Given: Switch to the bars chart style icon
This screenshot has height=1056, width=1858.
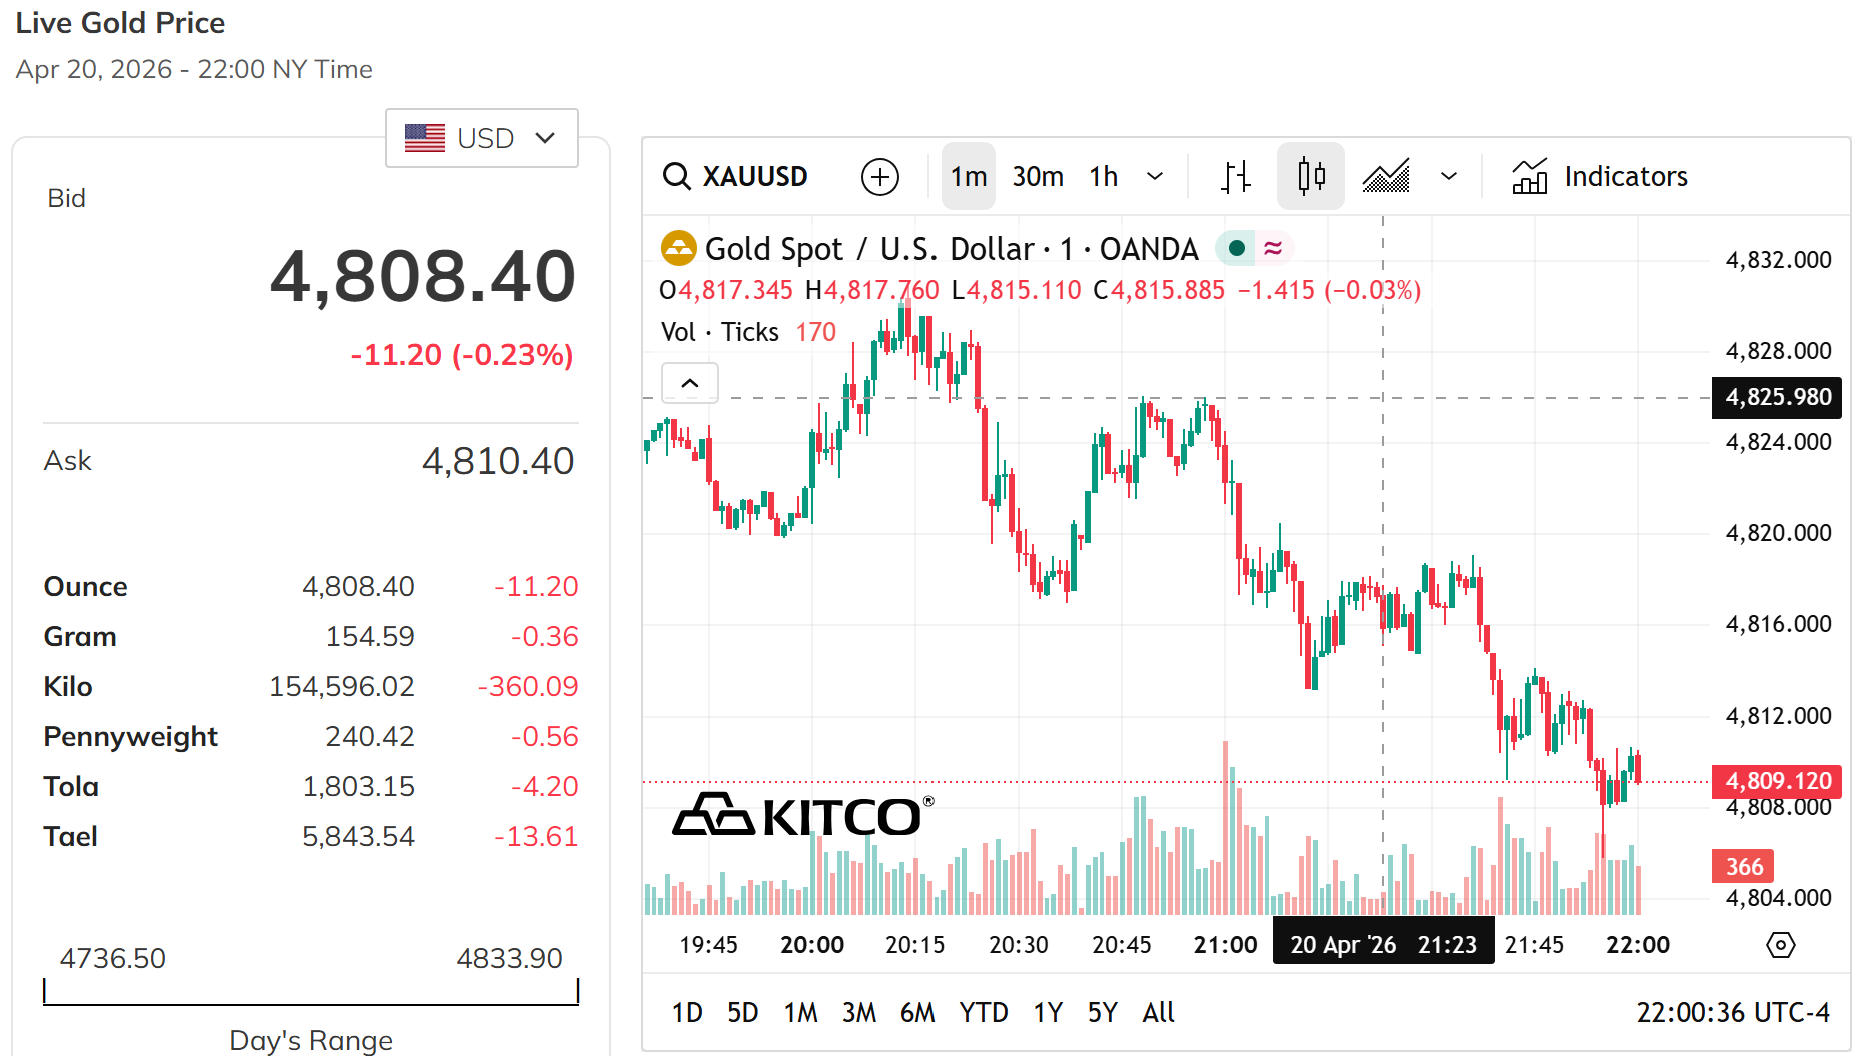Looking at the screenshot, I should click(x=1236, y=177).
